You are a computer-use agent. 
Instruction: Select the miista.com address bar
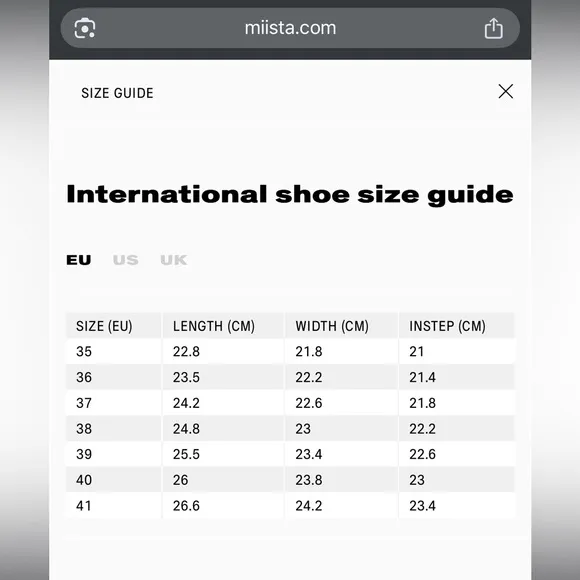(x=290, y=28)
